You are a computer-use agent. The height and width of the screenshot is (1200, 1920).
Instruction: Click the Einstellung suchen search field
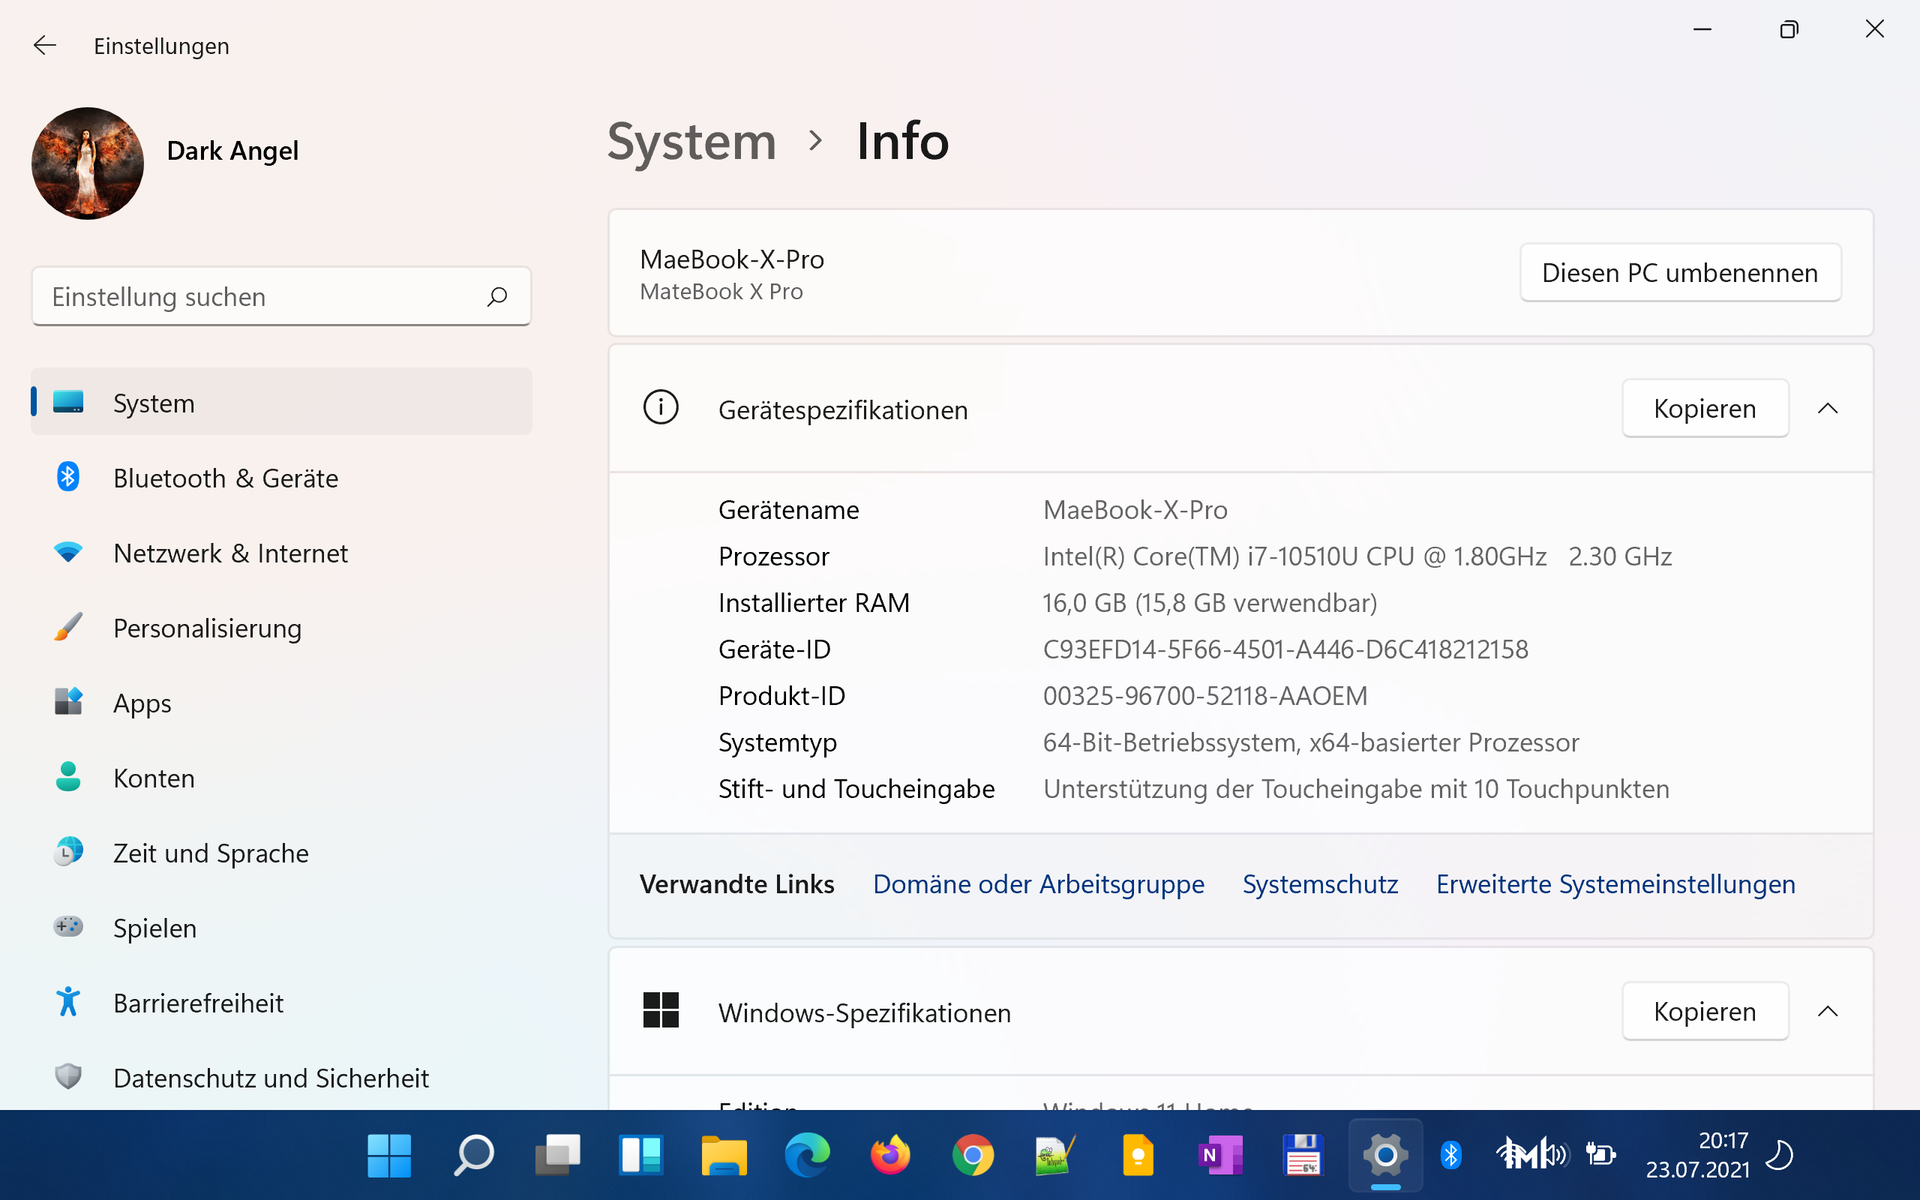click(281, 297)
